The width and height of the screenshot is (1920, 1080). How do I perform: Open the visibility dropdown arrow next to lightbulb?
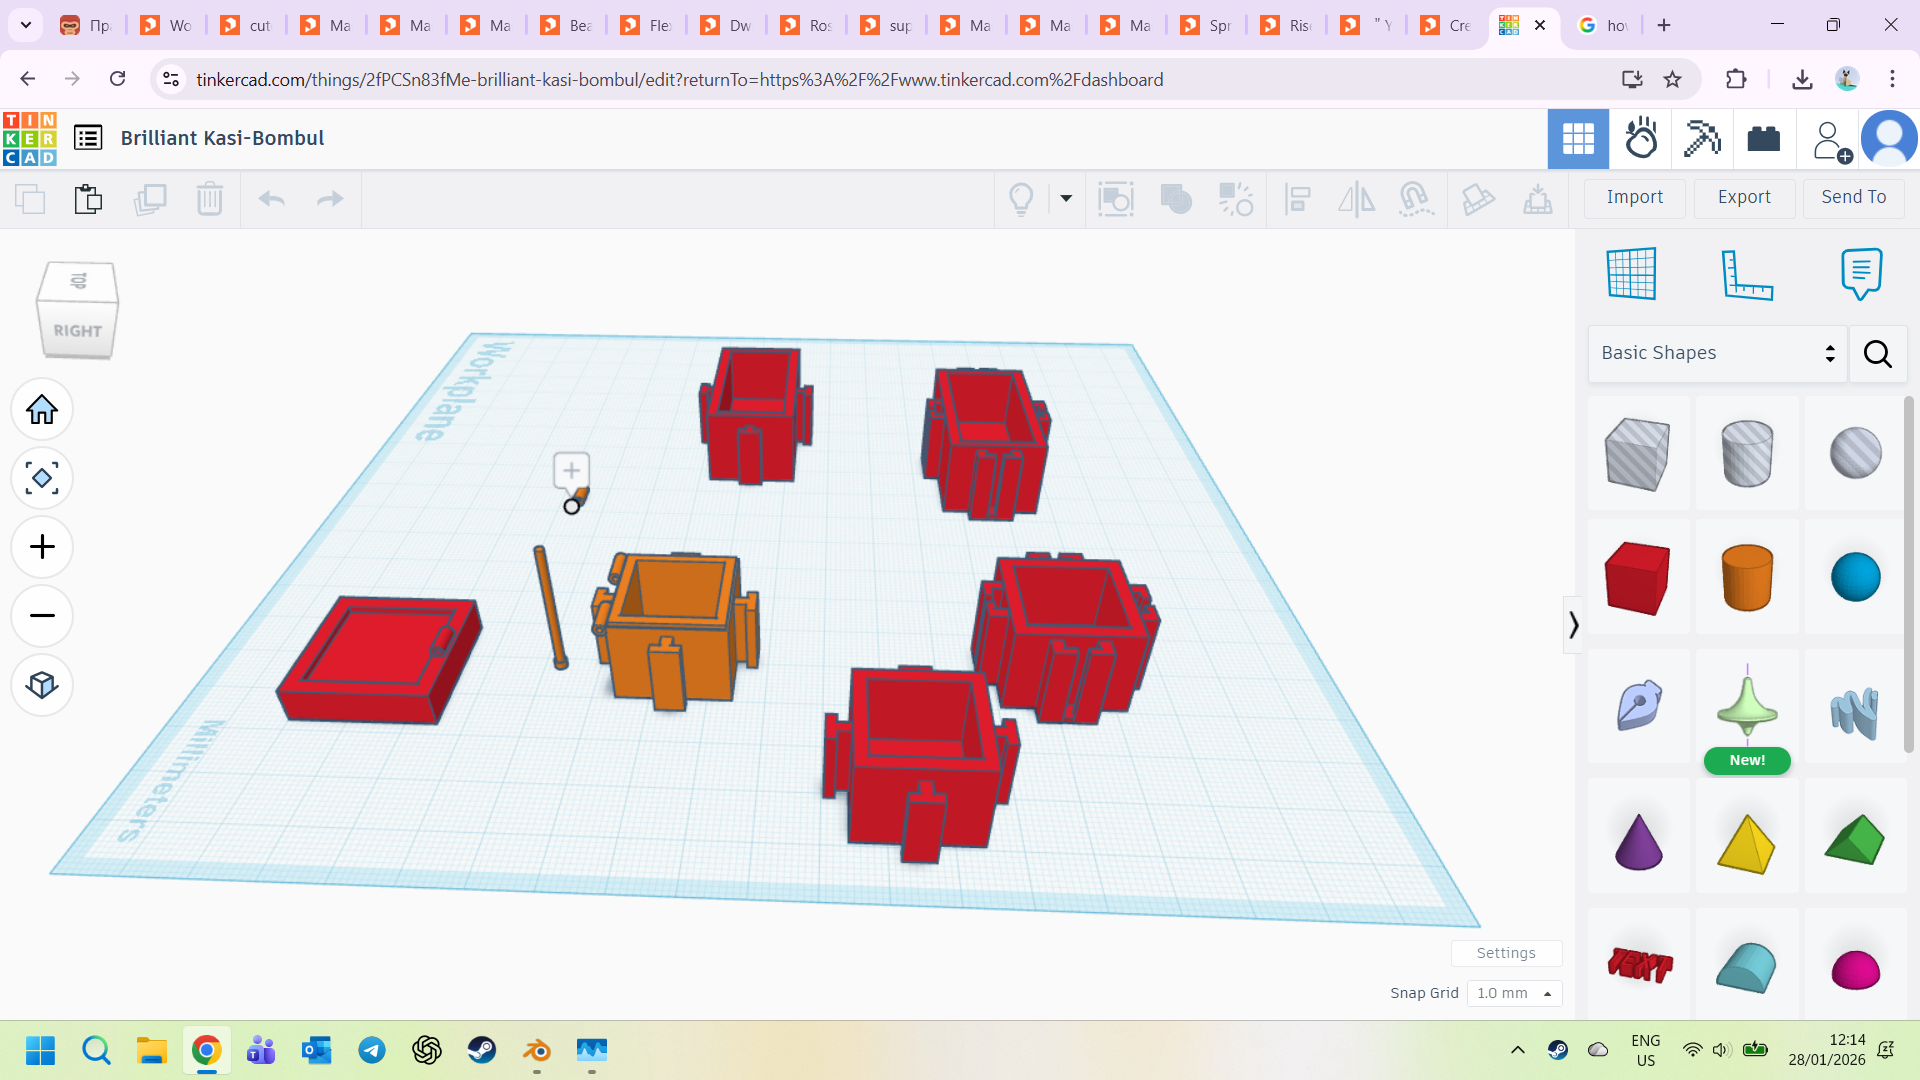pos(1066,198)
